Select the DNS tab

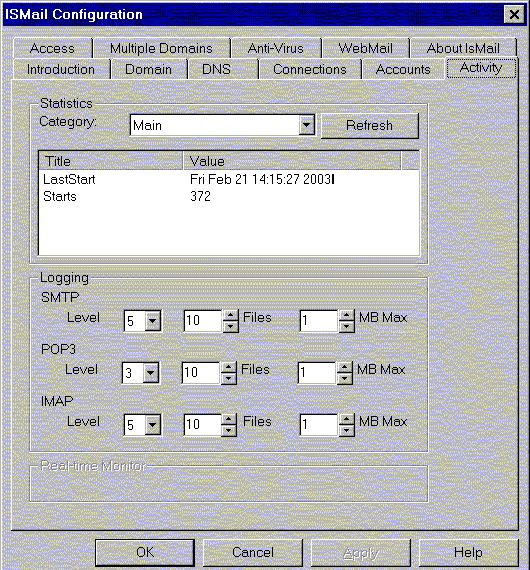pyautogui.click(x=216, y=69)
